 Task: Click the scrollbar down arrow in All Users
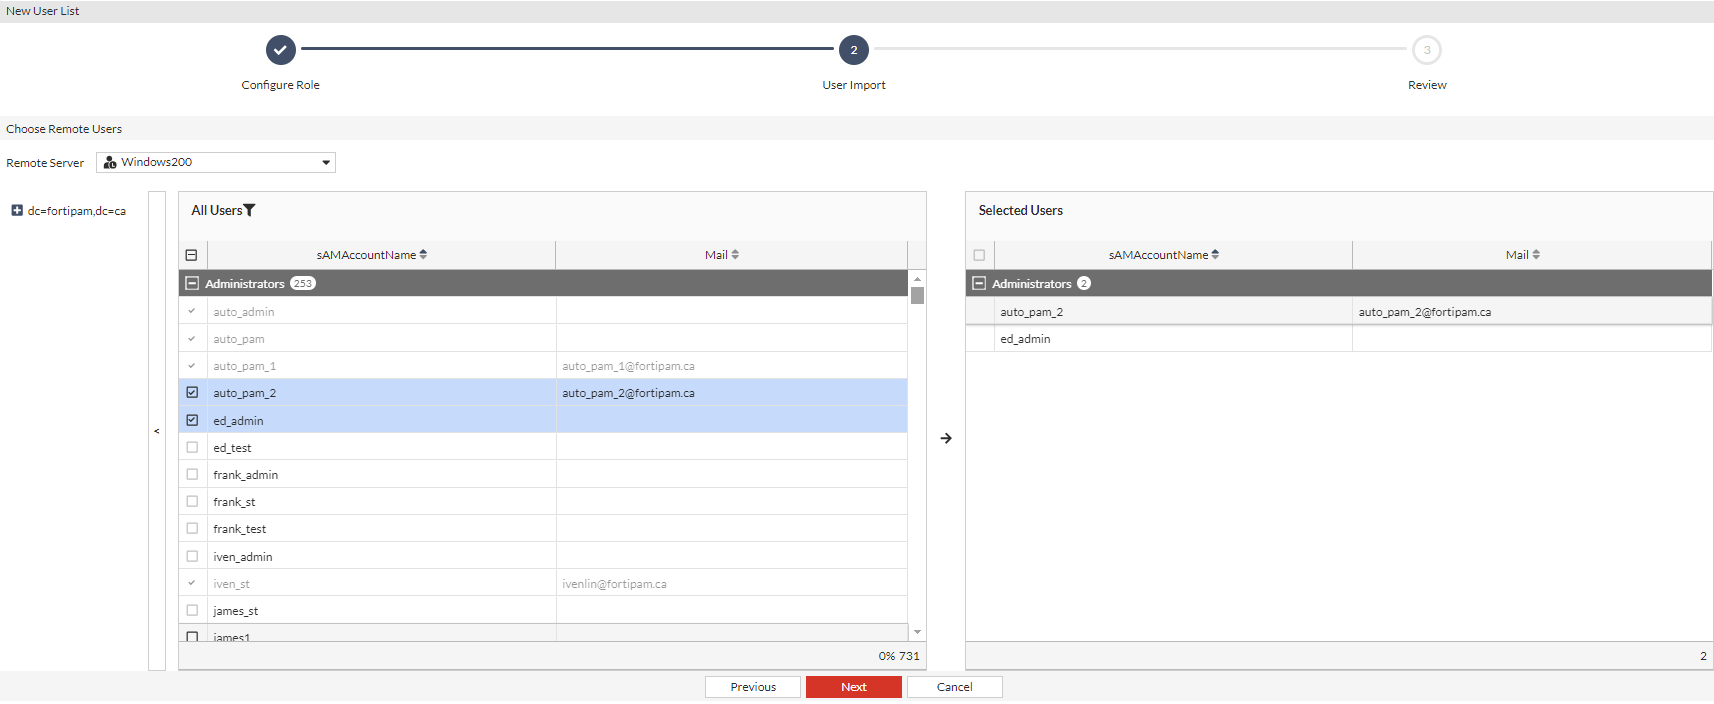[917, 632]
